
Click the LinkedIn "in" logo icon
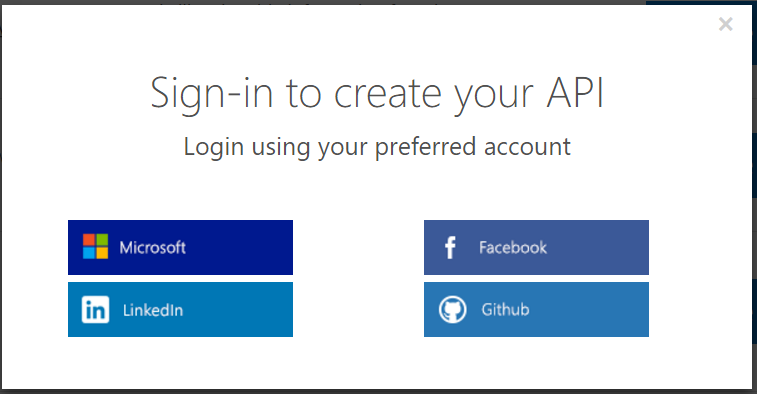point(95,310)
